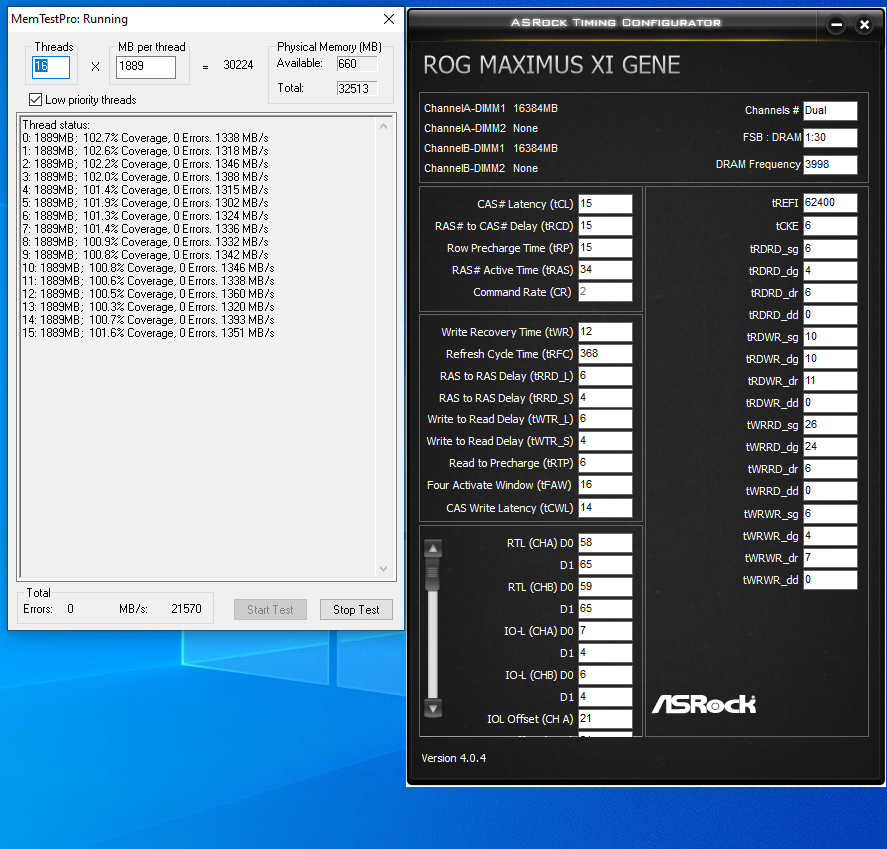
Task: Click thread 14 status line with 1393 MB/s
Action: pyautogui.click(x=148, y=320)
